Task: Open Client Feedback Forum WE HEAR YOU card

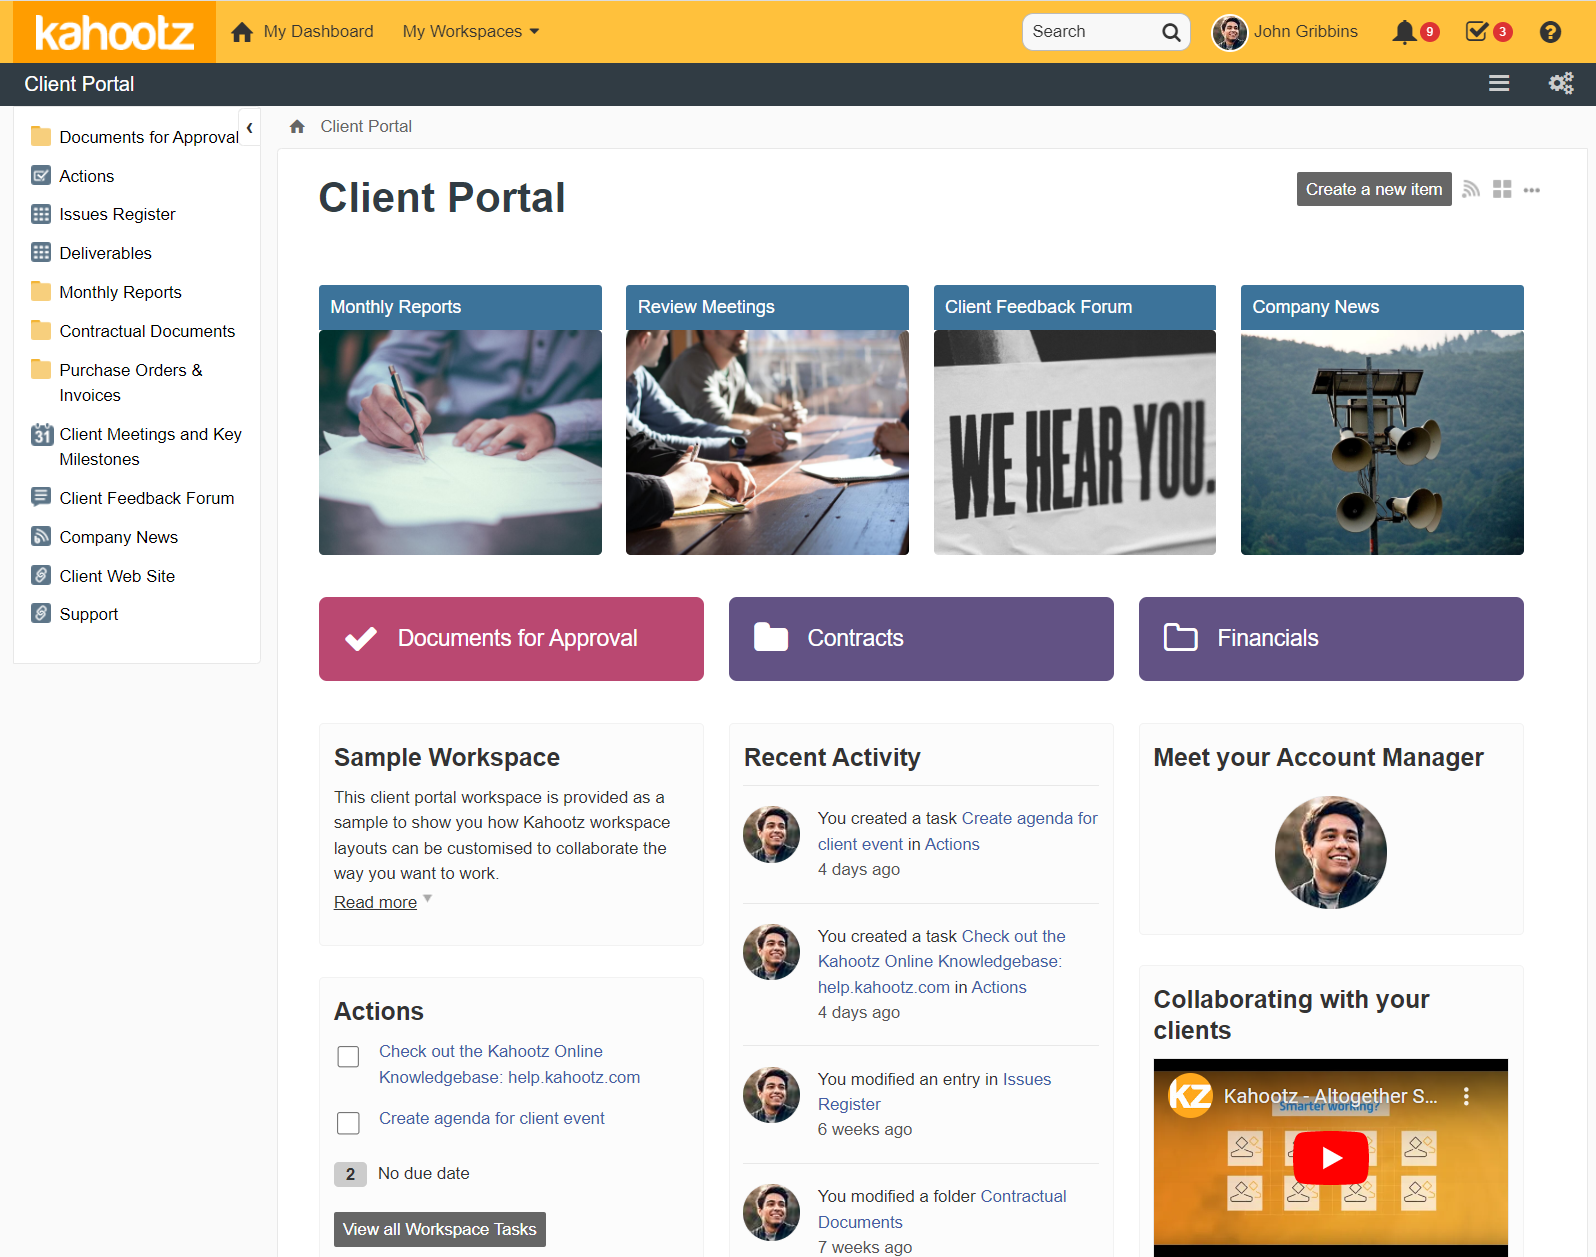Action: click(x=1075, y=420)
